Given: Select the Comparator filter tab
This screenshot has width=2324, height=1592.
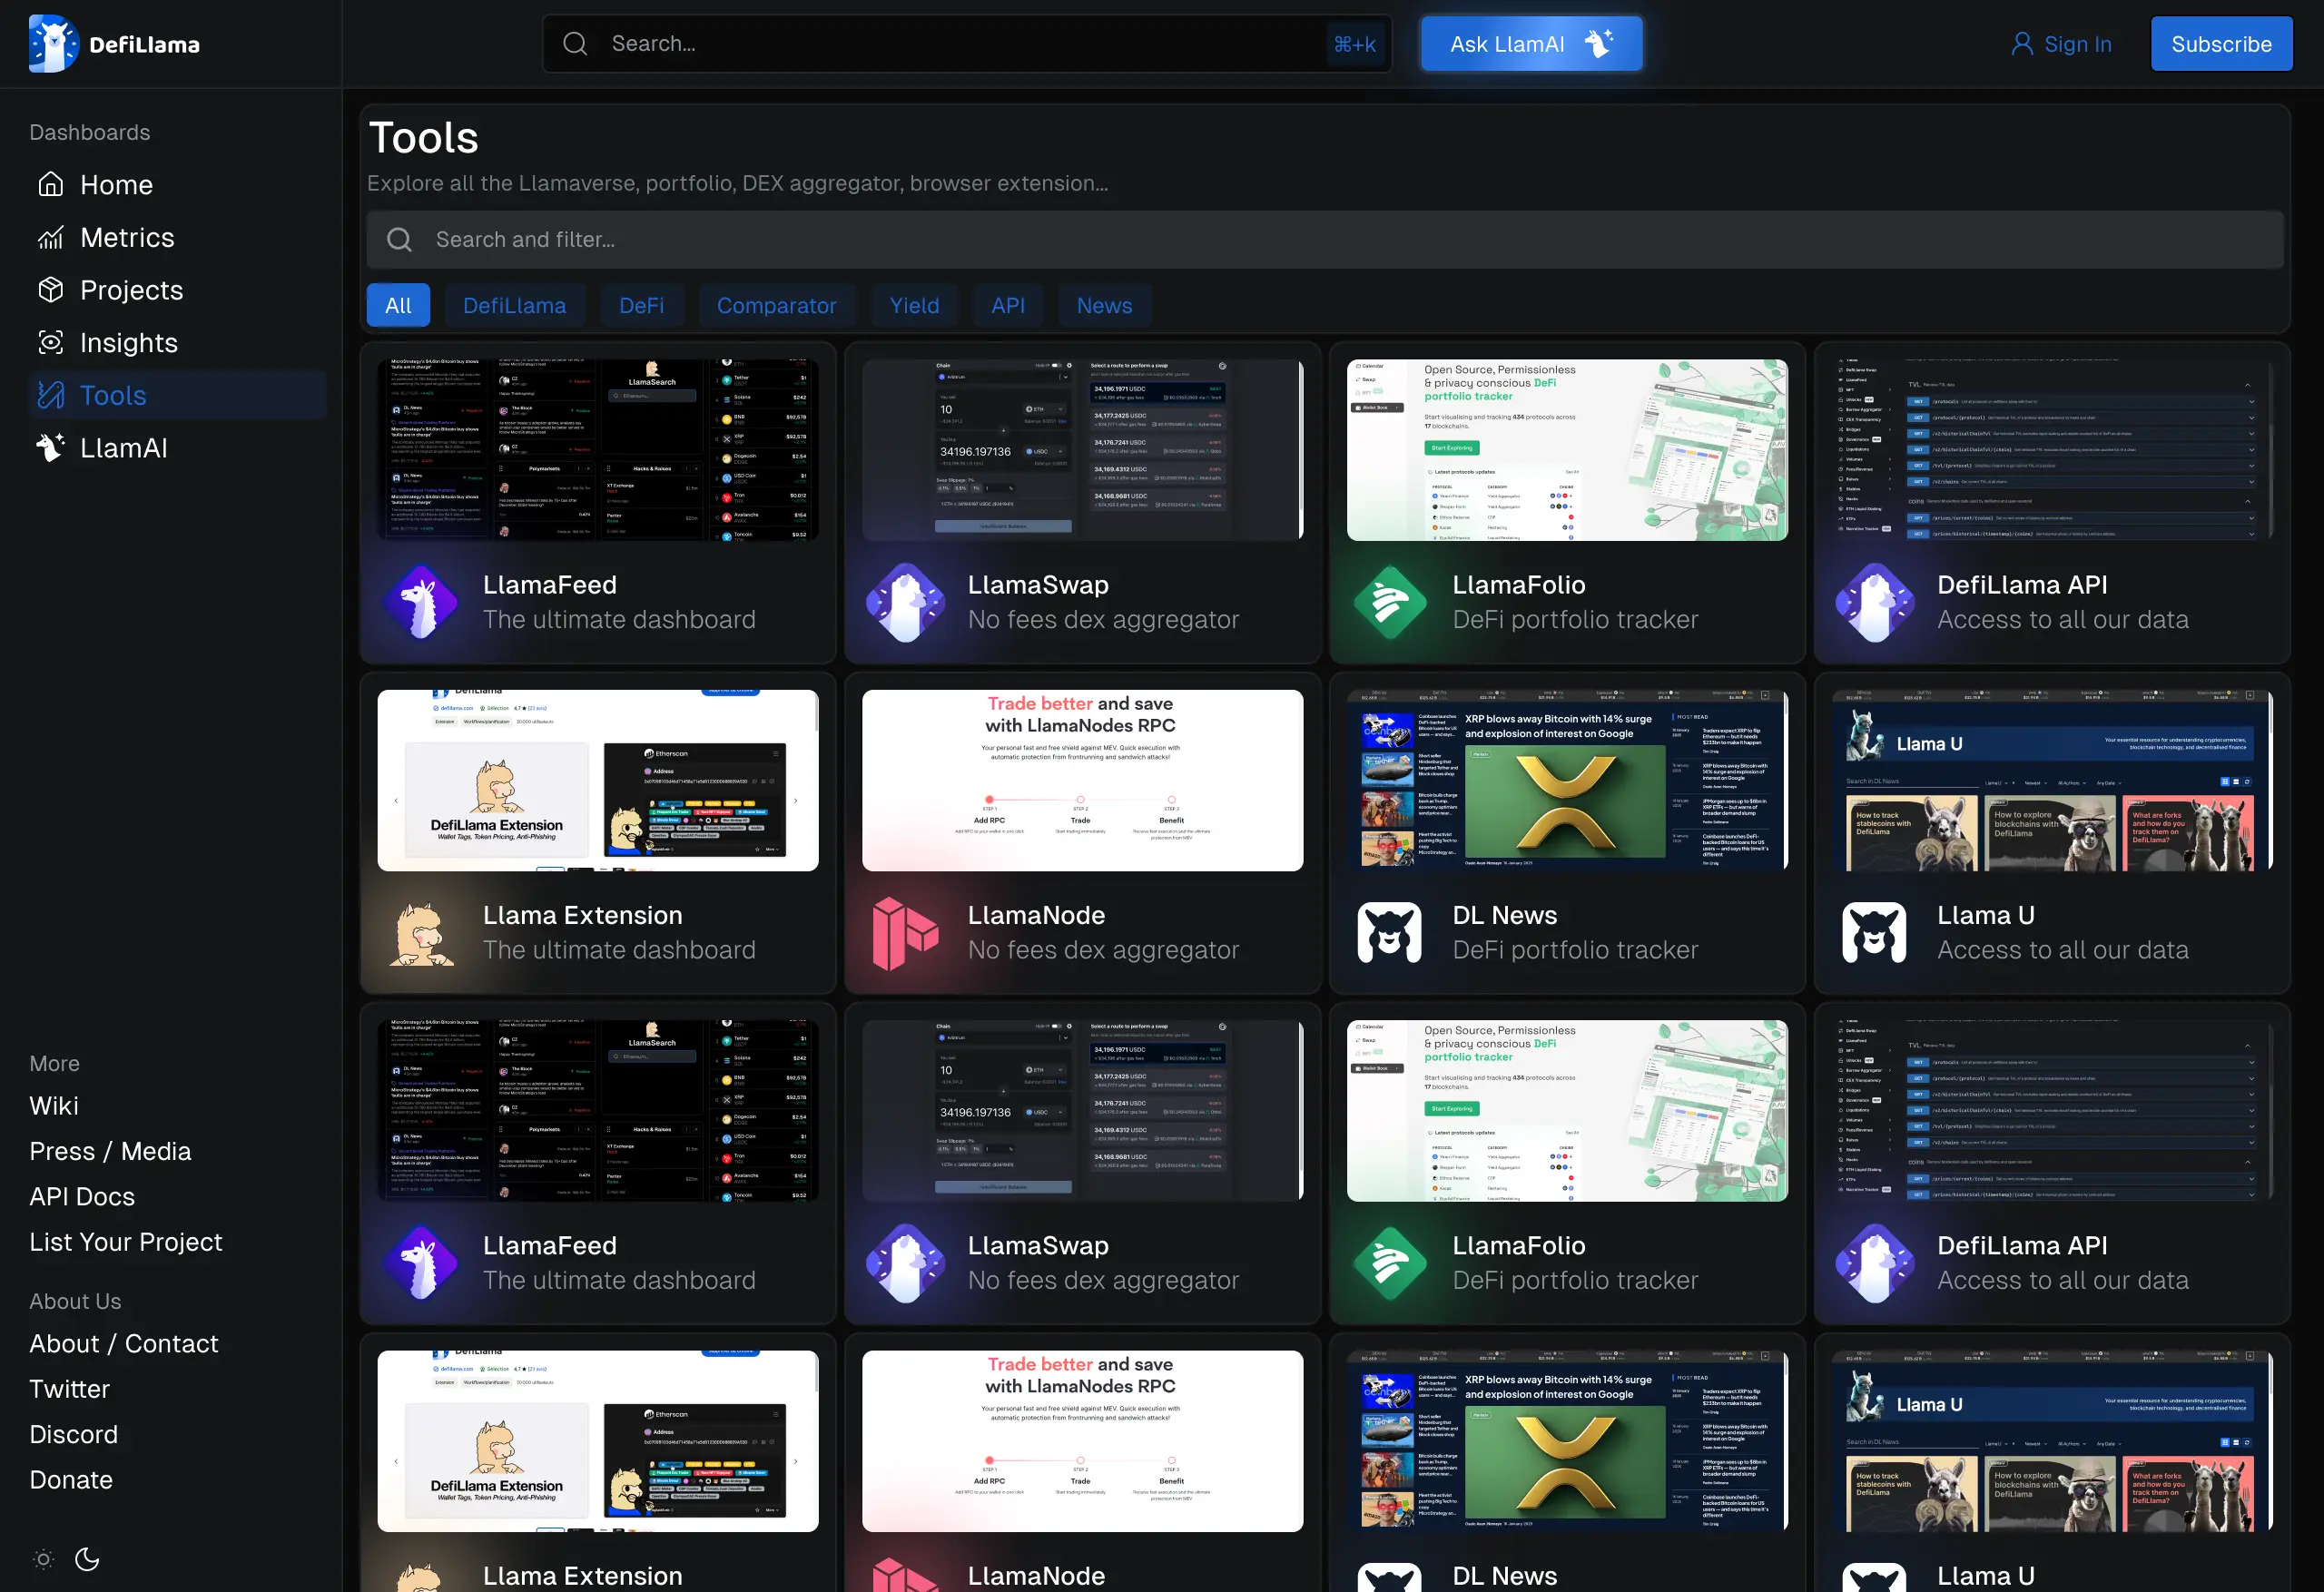Looking at the screenshot, I should click(x=776, y=305).
